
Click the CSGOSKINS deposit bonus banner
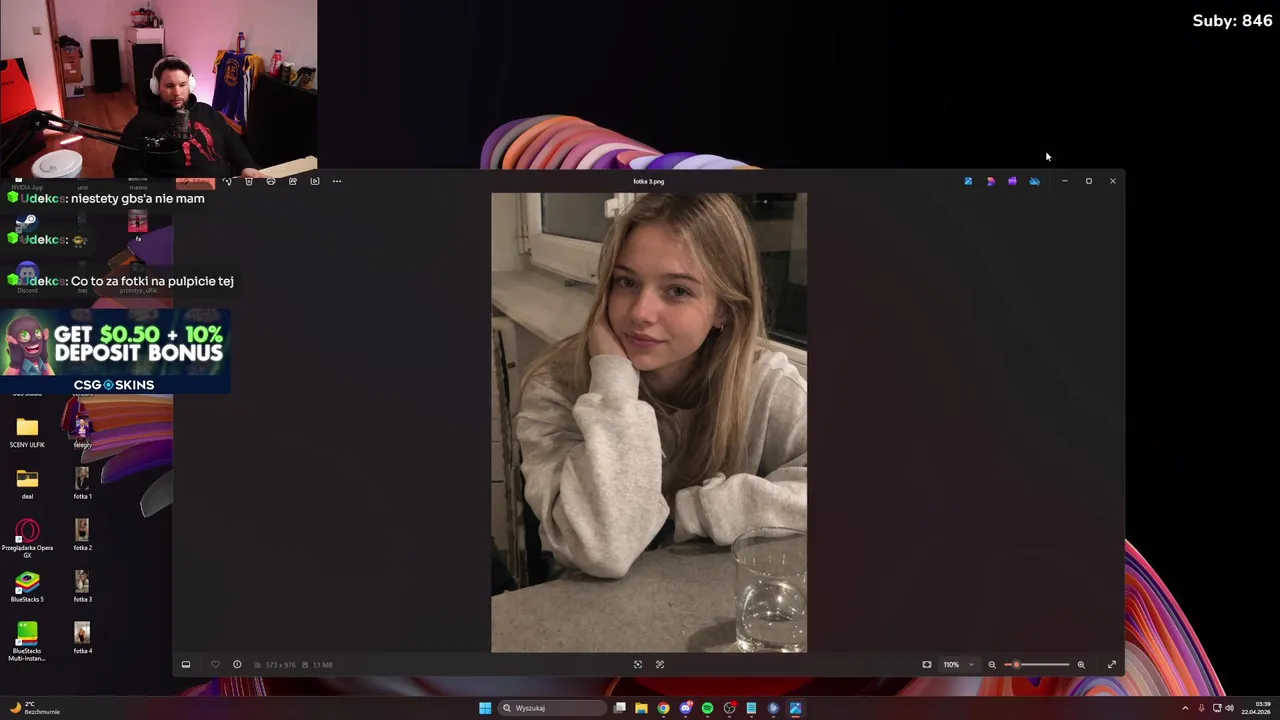point(115,352)
